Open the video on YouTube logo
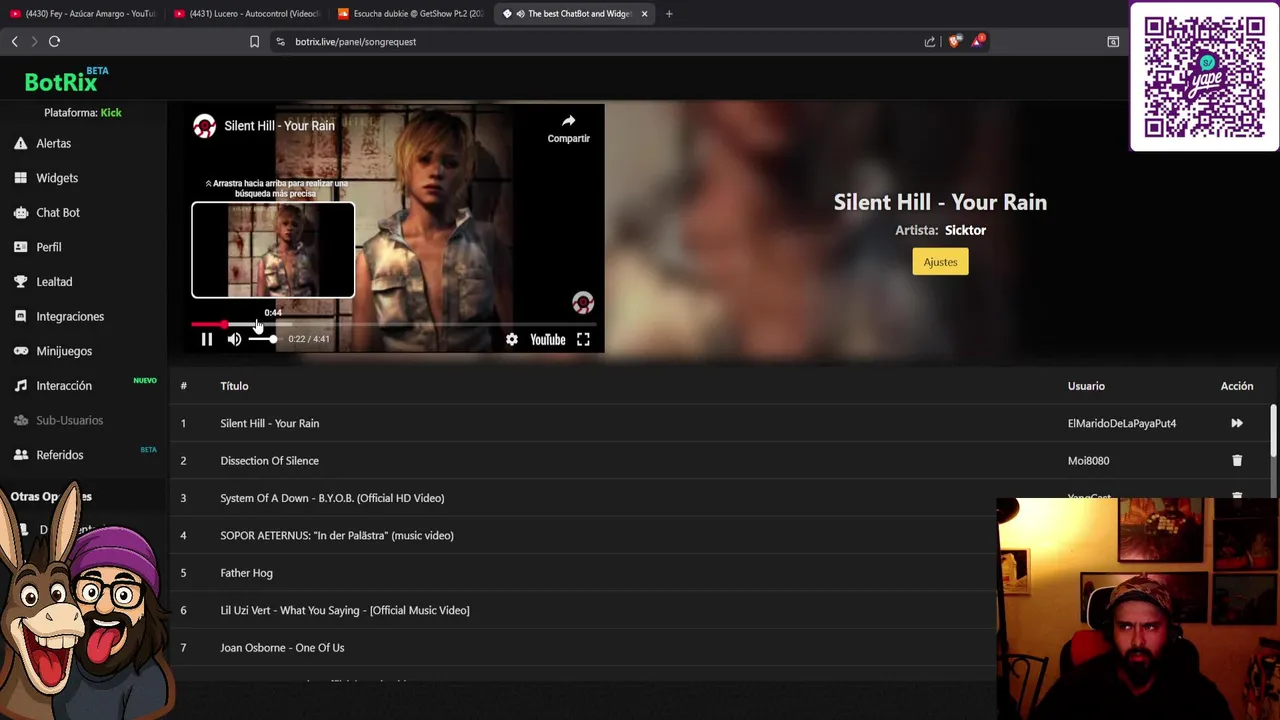Viewport: 1280px width, 720px height. 548,339
